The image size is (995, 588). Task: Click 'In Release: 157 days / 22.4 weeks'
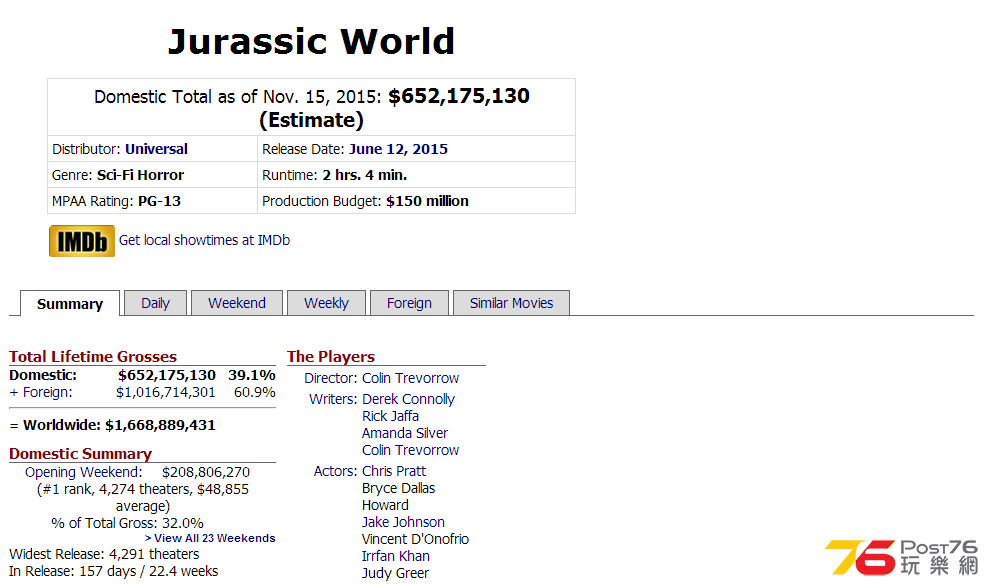point(114,572)
